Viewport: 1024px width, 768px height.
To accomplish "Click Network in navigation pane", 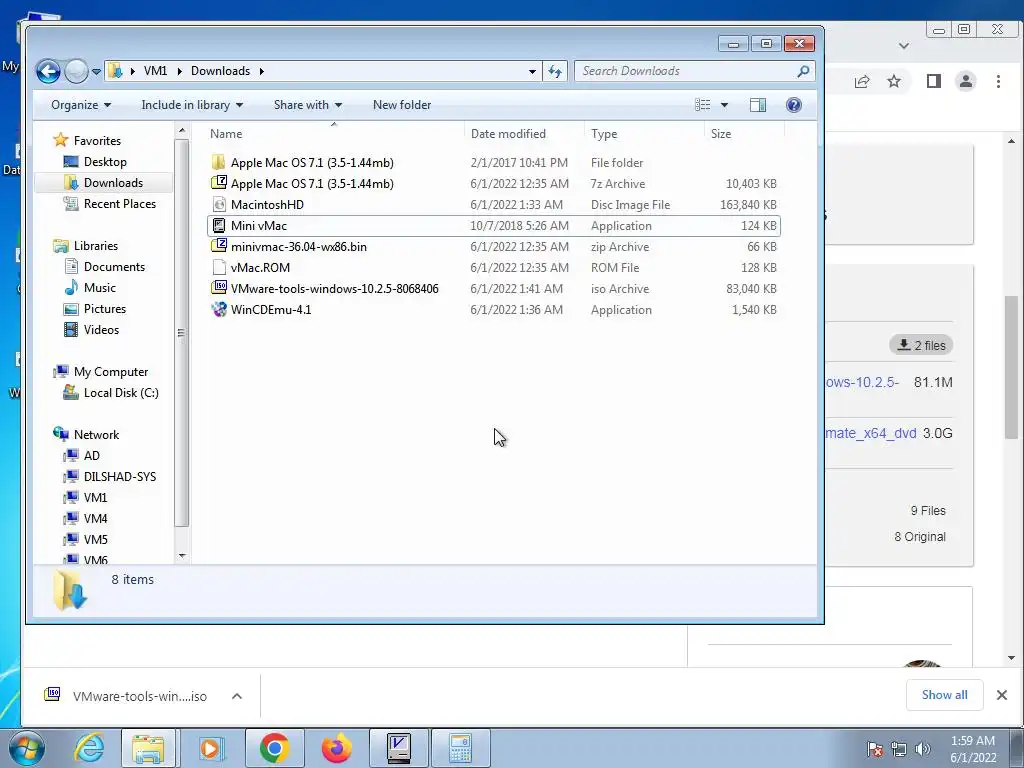I will click(x=96, y=435).
